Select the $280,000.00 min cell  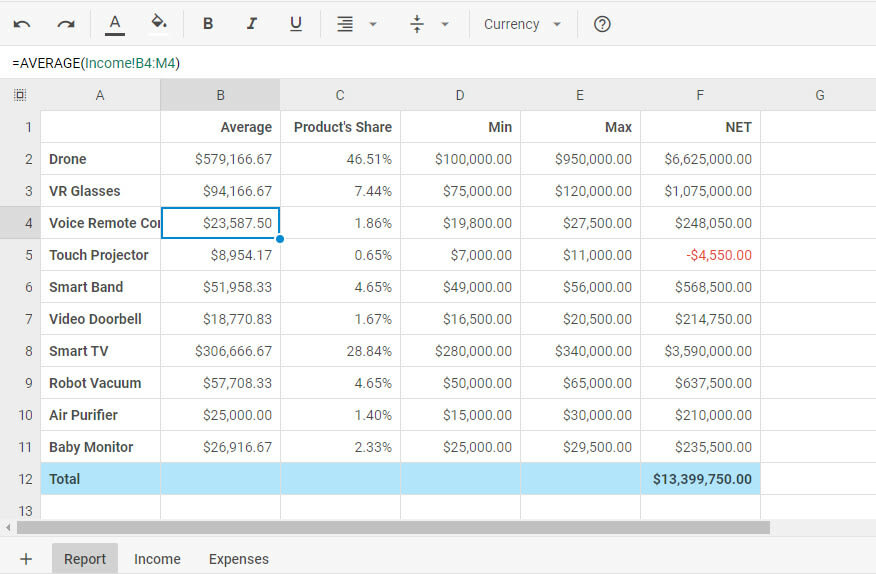click(x=460, y=351)
